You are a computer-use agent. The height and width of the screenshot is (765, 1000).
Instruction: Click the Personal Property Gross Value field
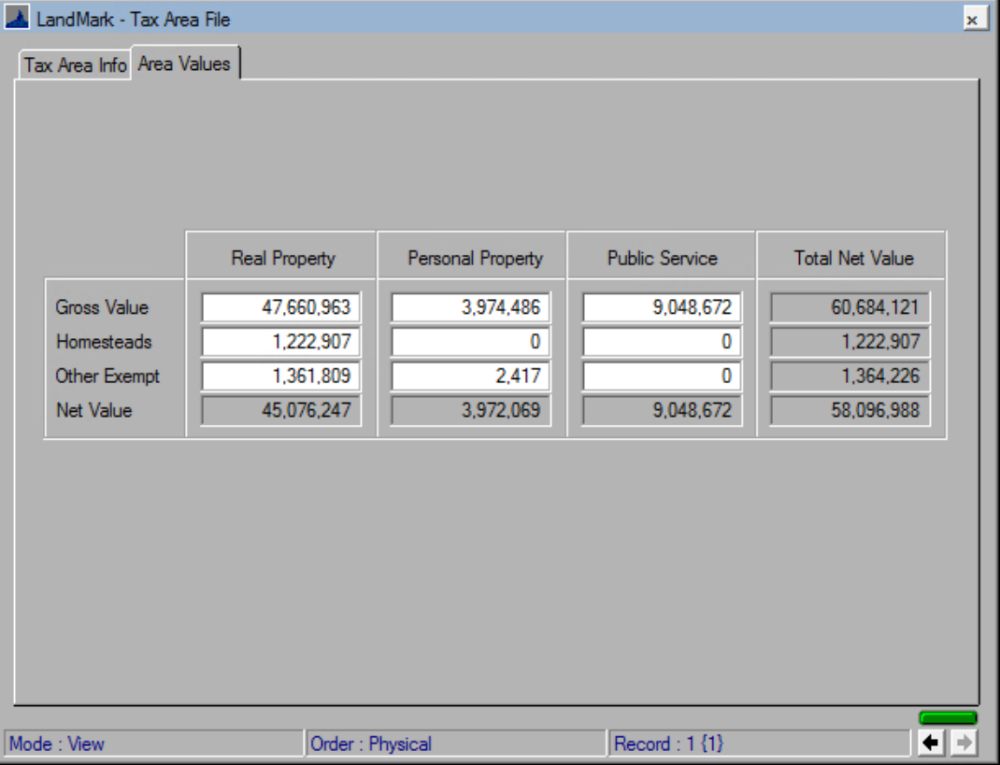[x=470, y=307]
